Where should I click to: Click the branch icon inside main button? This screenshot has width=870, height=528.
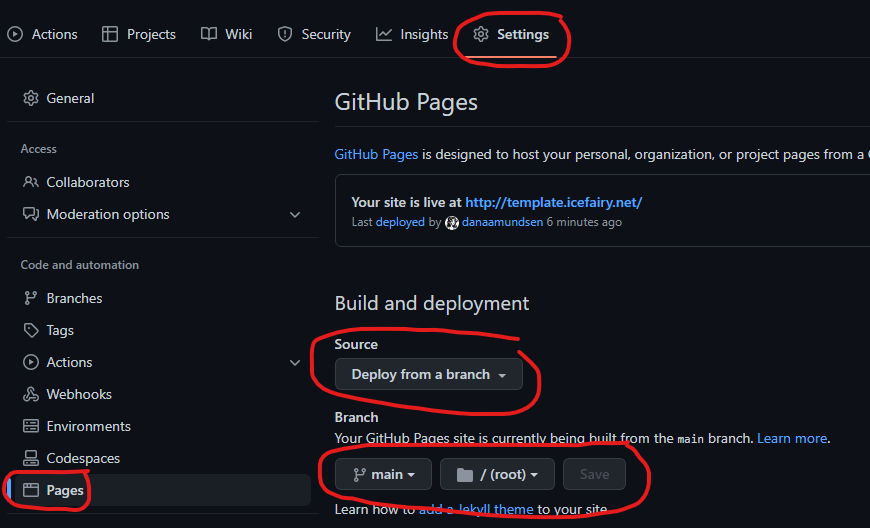pyautogui.click(x=360, y=475)
